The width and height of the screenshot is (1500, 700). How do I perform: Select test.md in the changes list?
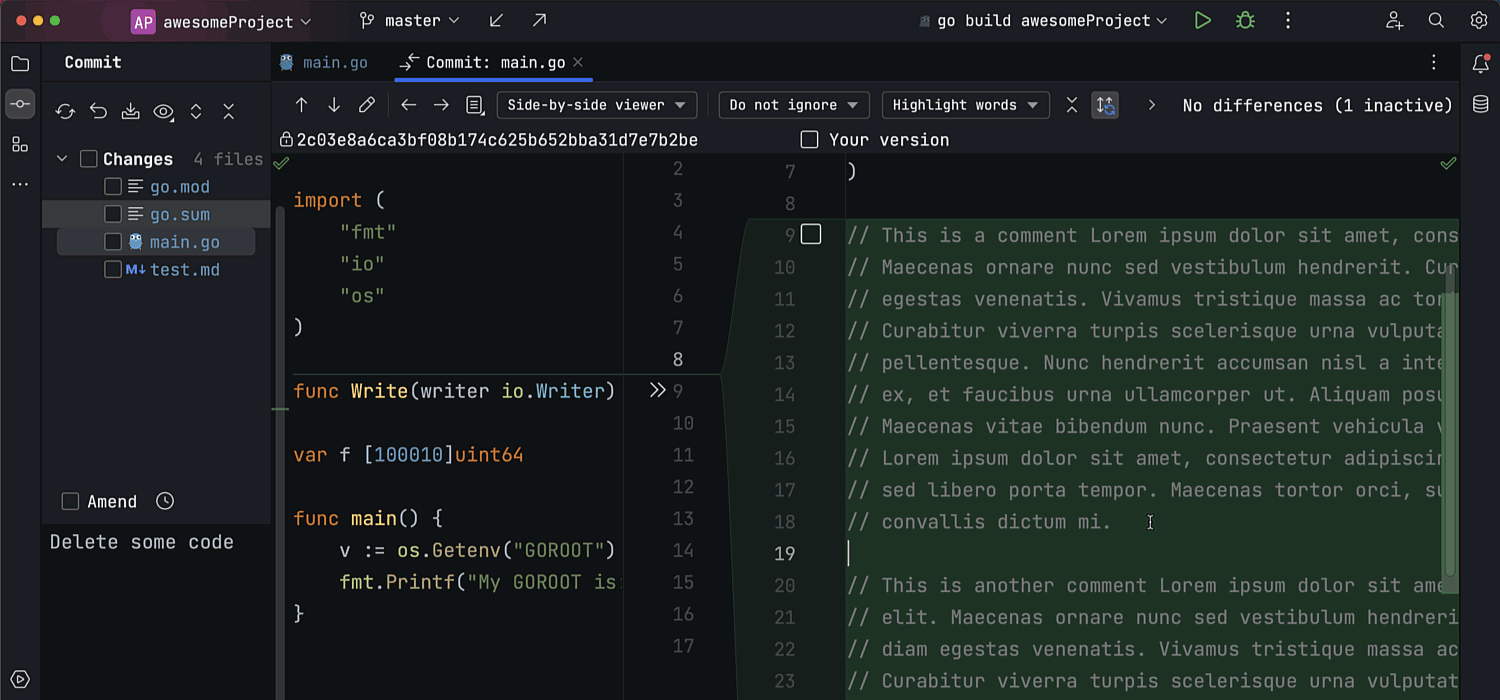184,270
